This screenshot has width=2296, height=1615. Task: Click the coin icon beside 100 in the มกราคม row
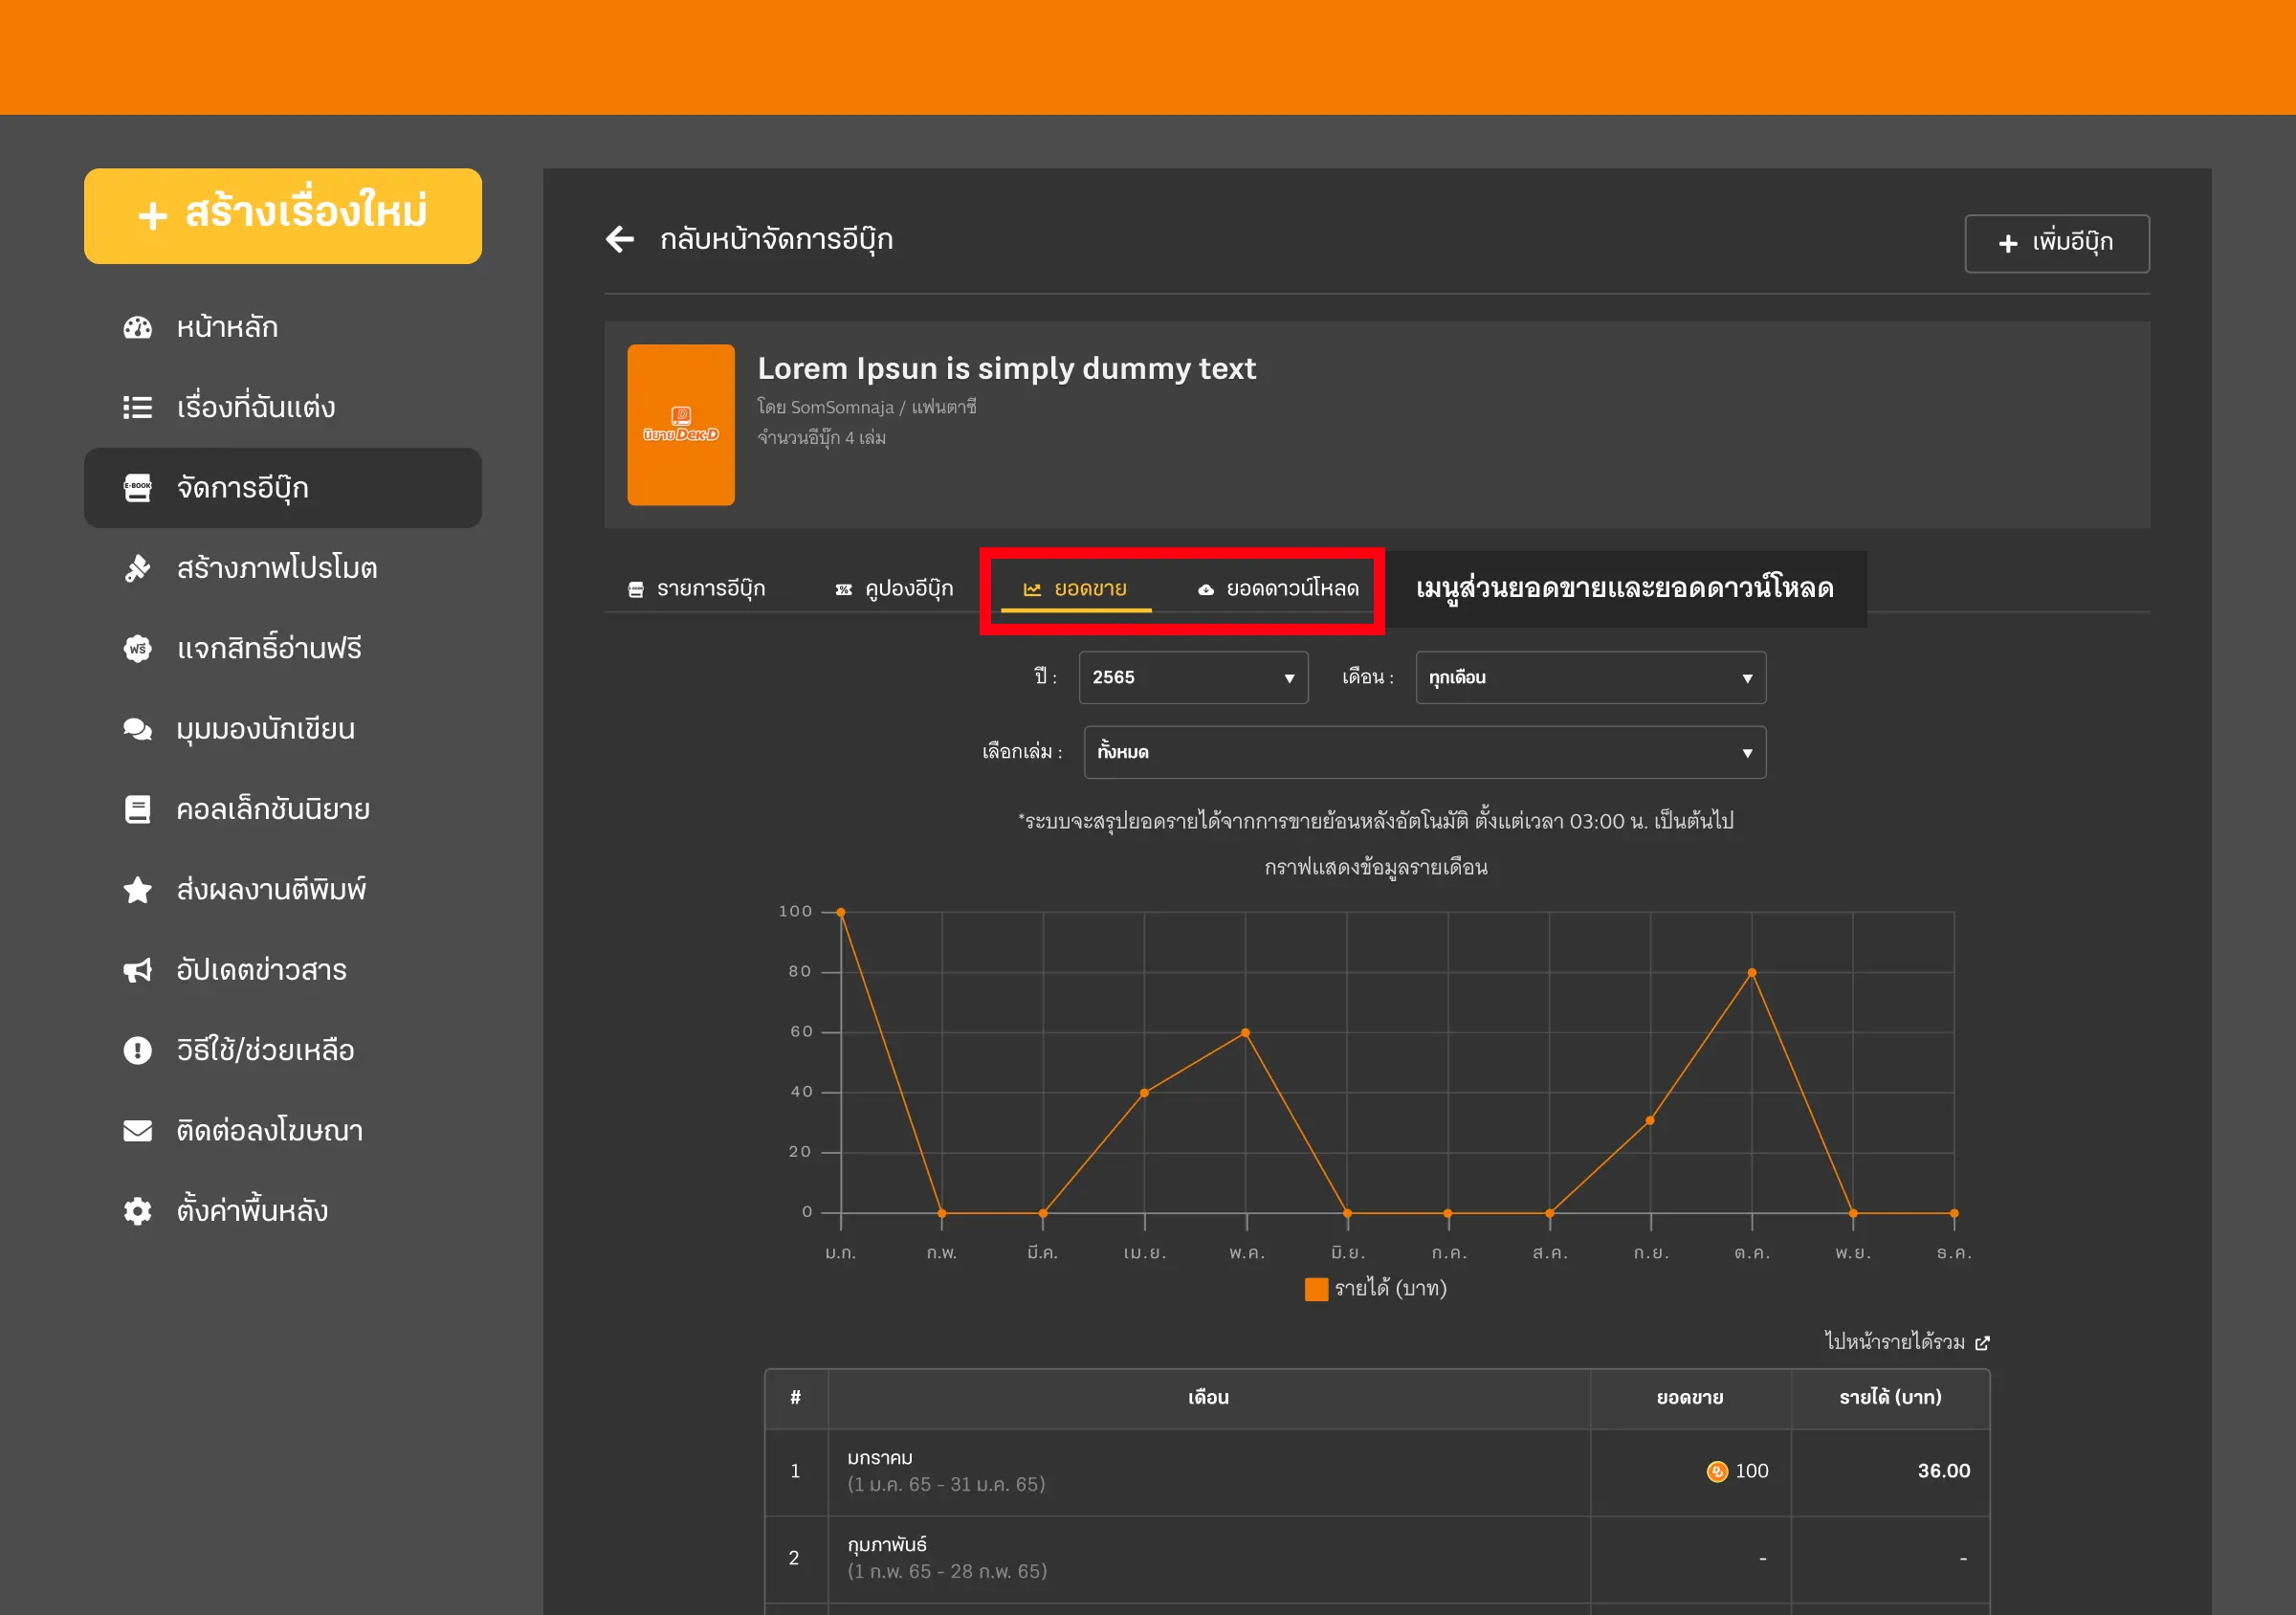point(1717,1472)
